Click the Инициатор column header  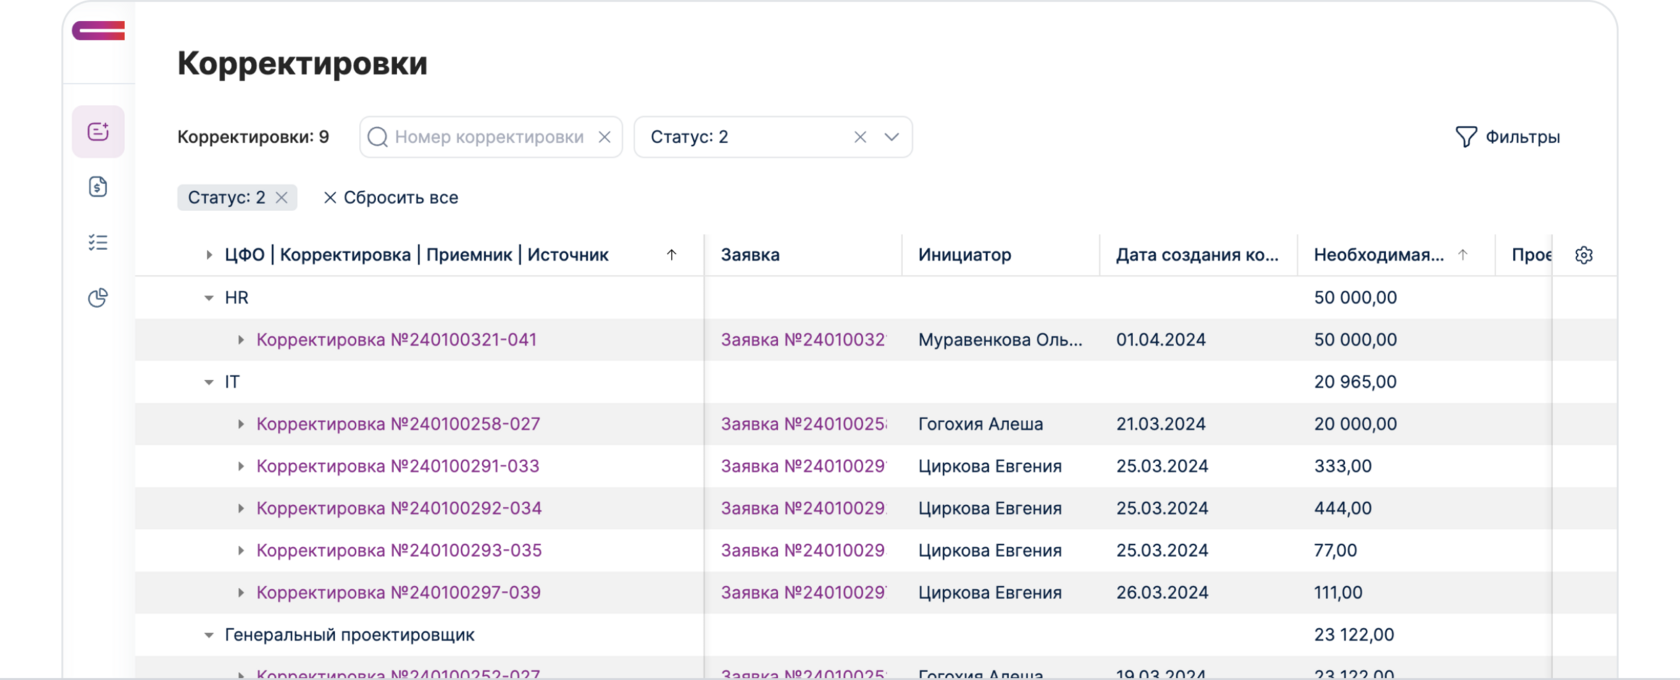(965, 255)
